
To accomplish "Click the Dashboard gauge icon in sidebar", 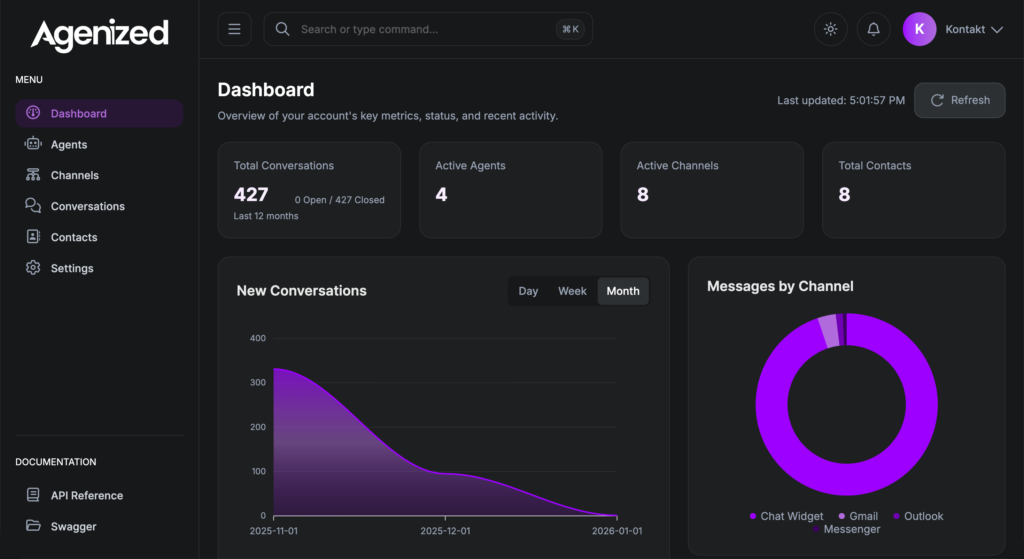I will click(33, 113).
